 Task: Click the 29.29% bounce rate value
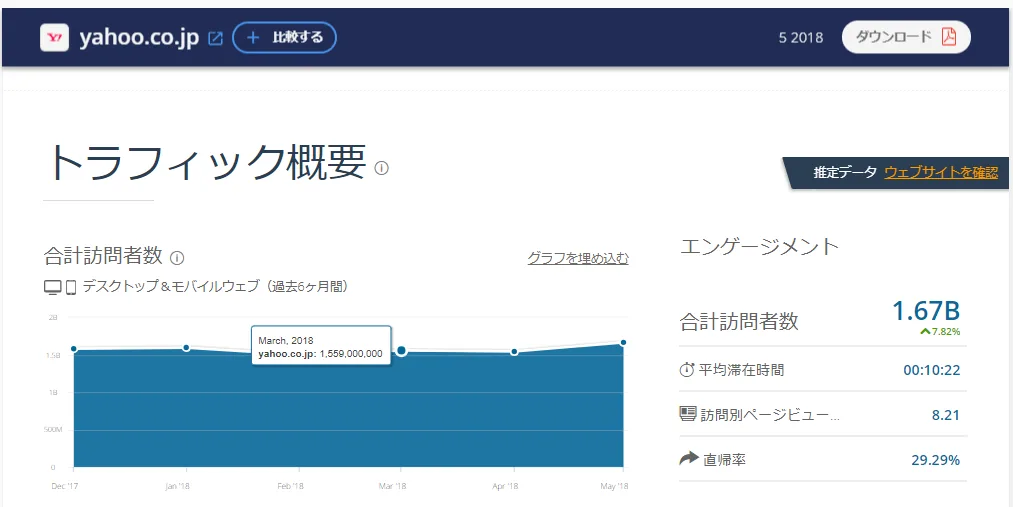pyautogui.click(x=935, y=460)
